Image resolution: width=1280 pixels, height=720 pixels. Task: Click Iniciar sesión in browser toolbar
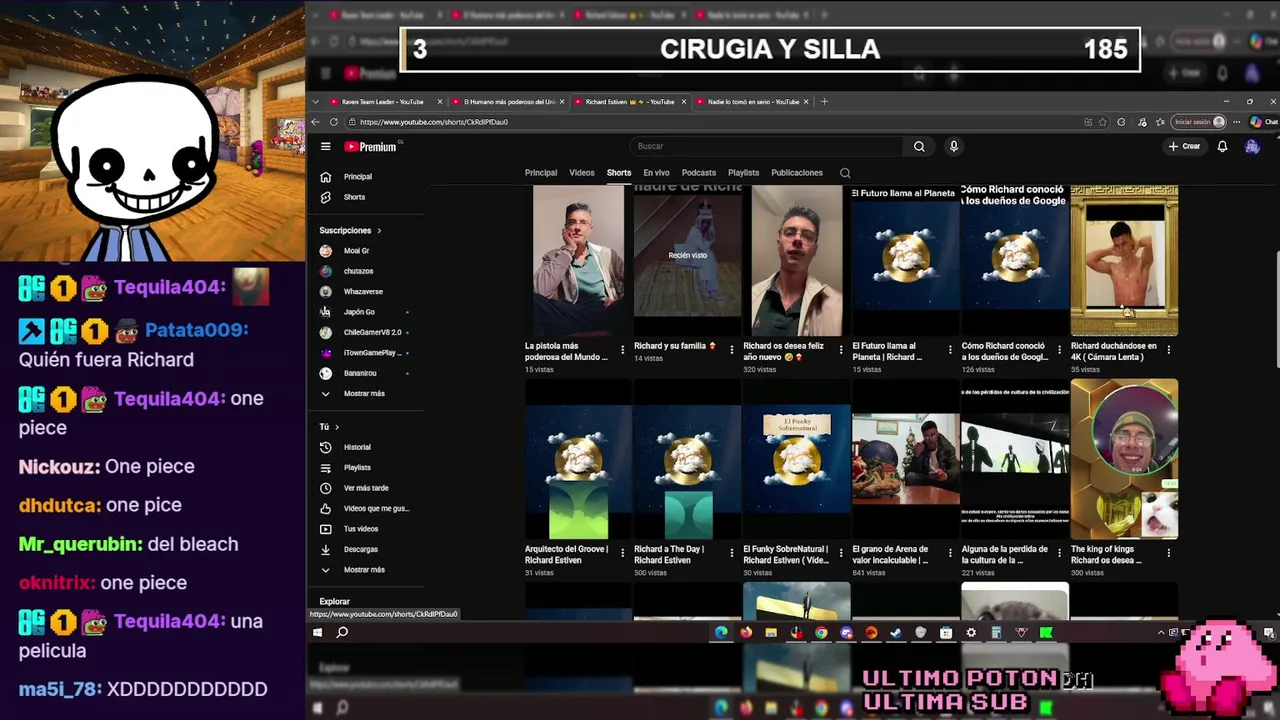pos(1200,122)
